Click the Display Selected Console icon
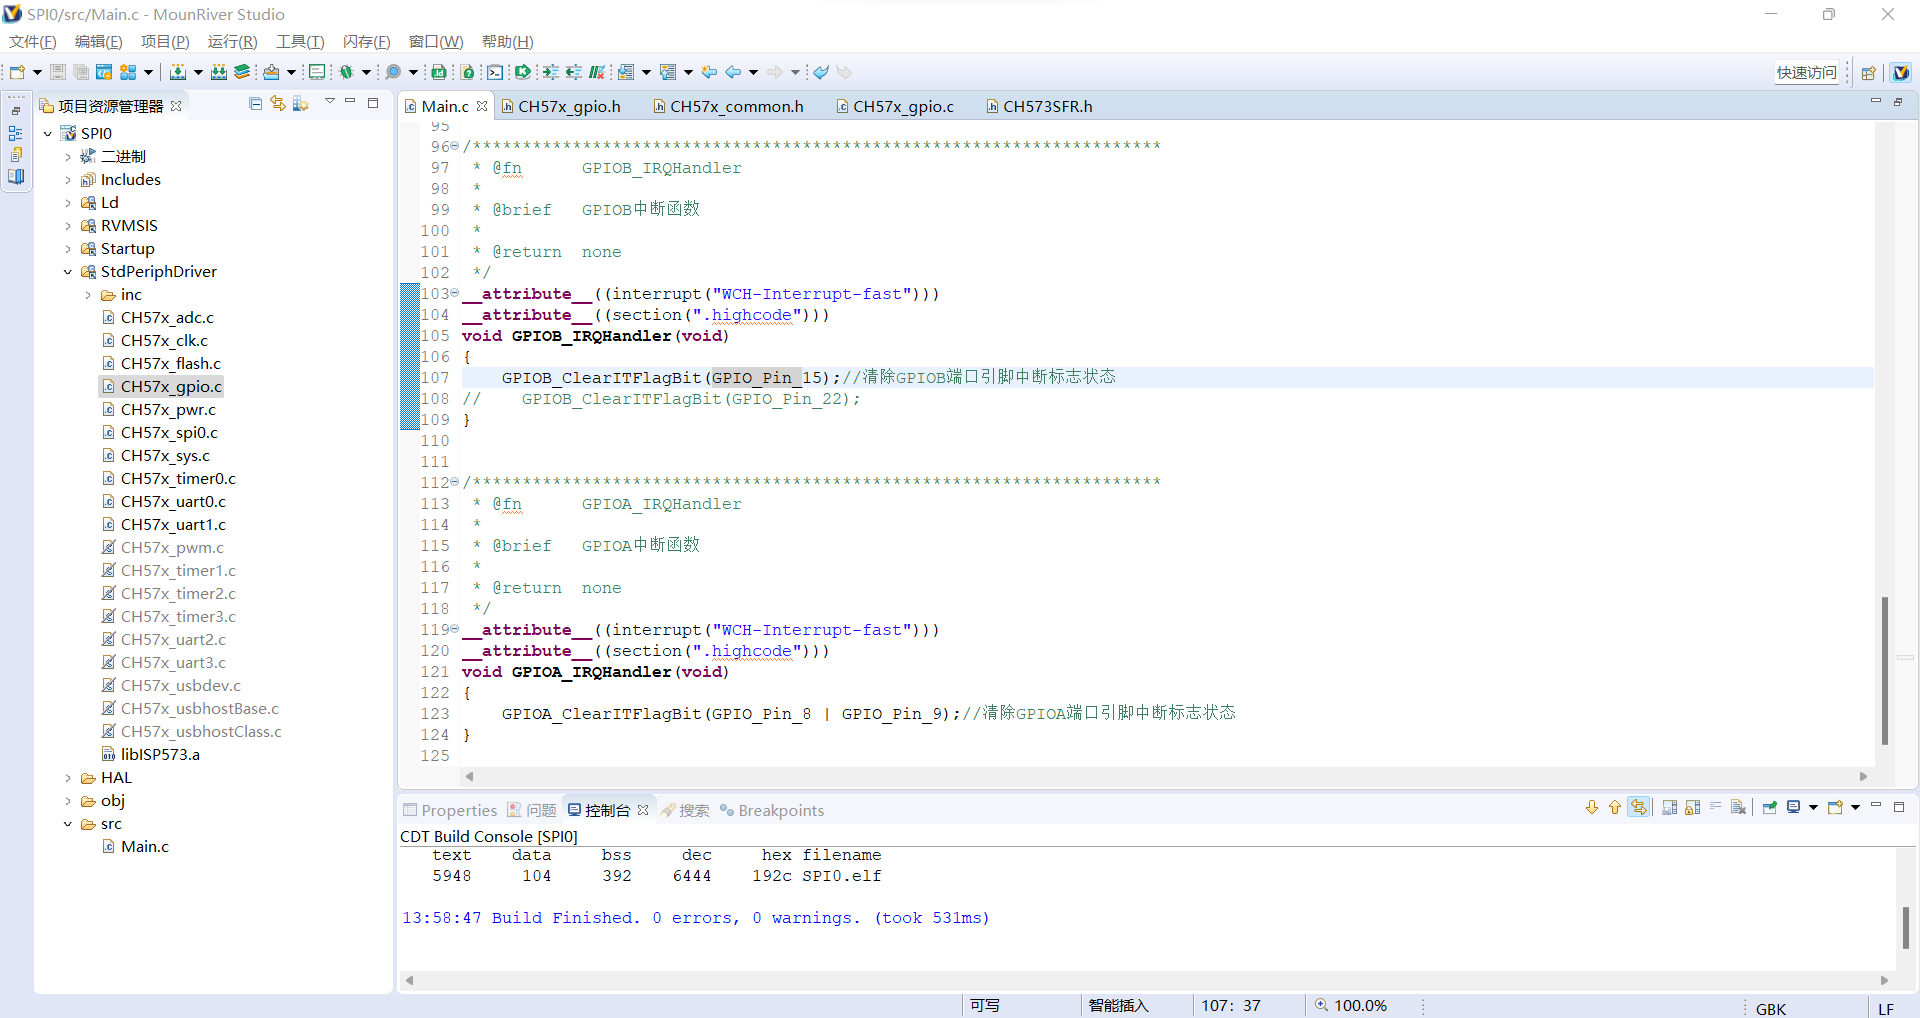The image size is (1920, 1018). (1794, 807)
